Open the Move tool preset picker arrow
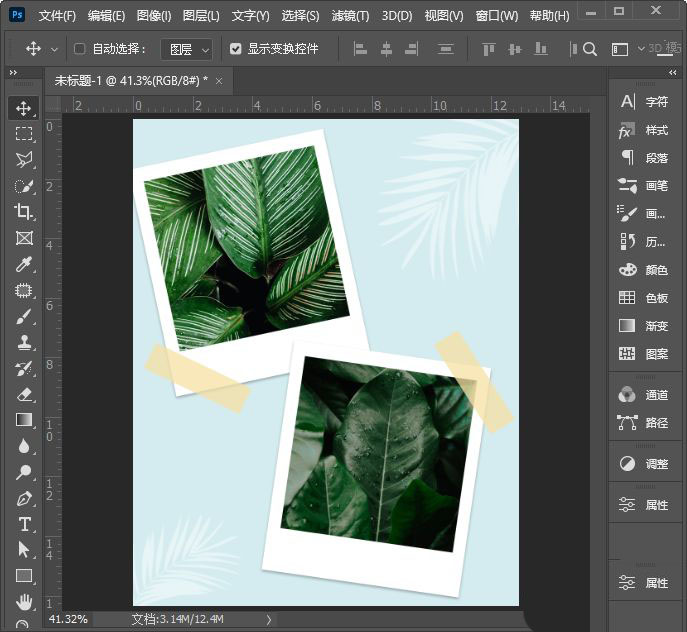 54,49
